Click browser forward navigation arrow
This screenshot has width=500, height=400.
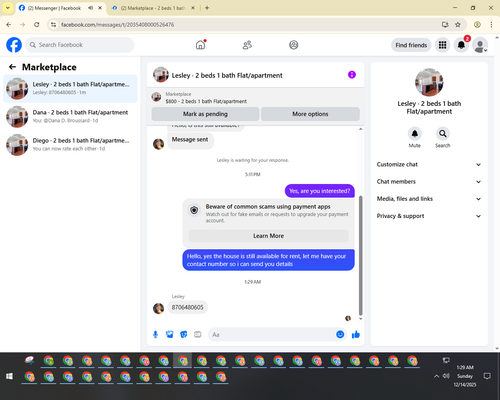pos(23,24)
